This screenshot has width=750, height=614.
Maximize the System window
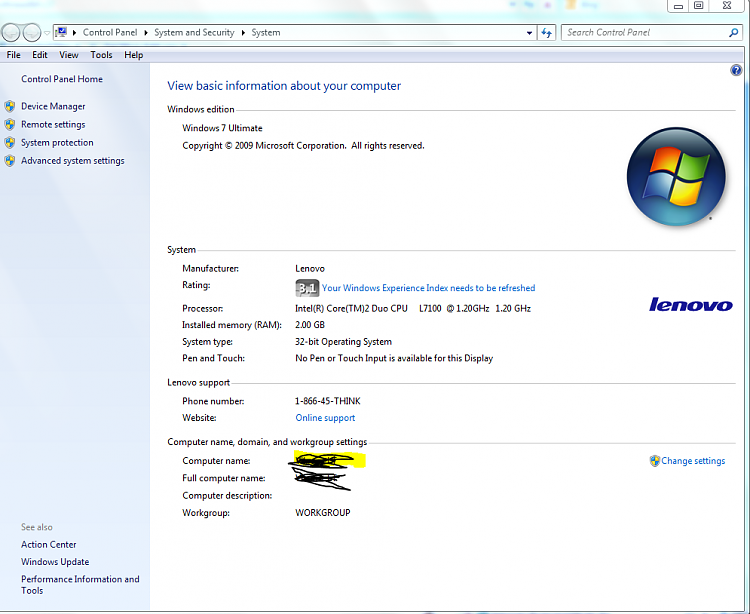coord(699,6)
